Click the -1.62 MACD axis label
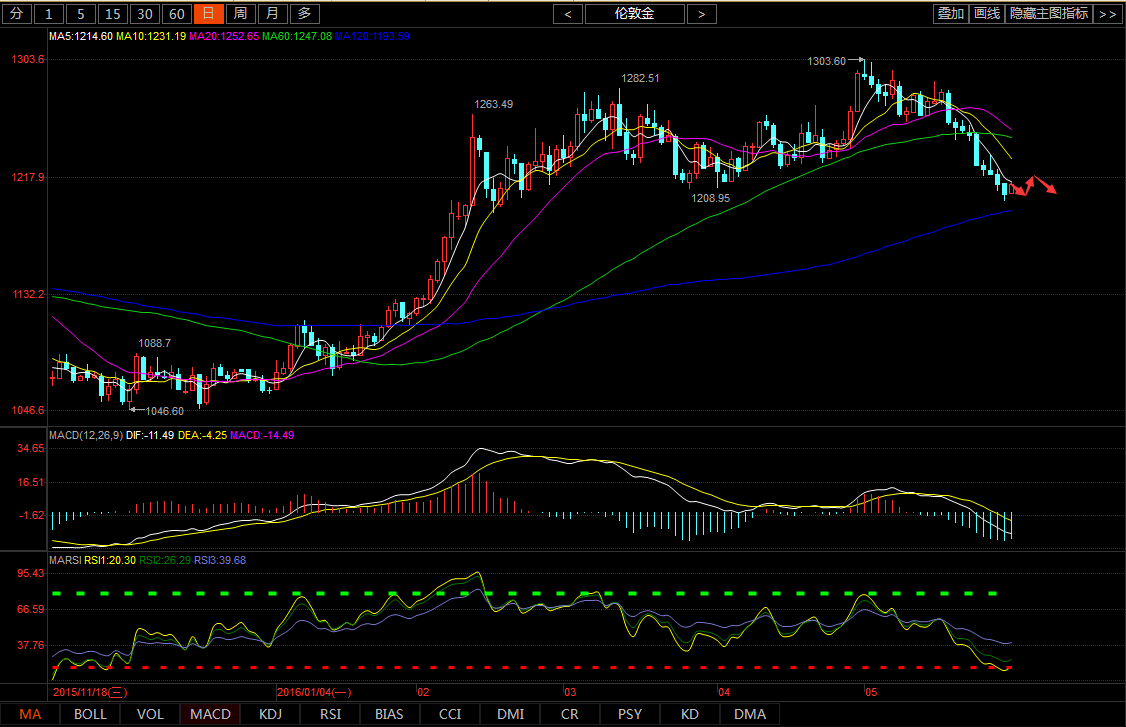This screenshot has width=1126, height=727. coord(31,515)
